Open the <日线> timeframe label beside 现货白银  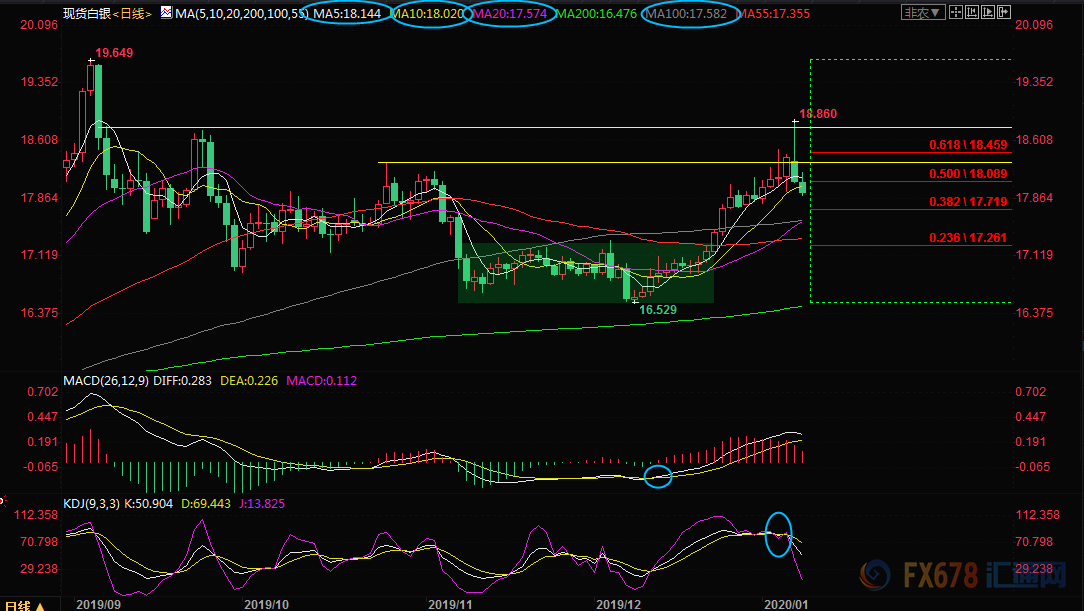coord(130,14)
